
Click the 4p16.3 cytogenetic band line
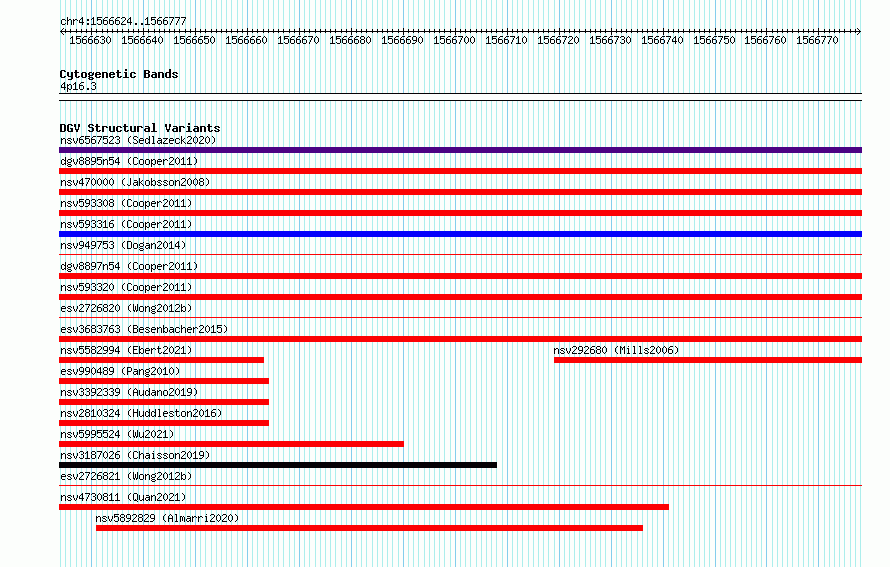click(460, 97)
